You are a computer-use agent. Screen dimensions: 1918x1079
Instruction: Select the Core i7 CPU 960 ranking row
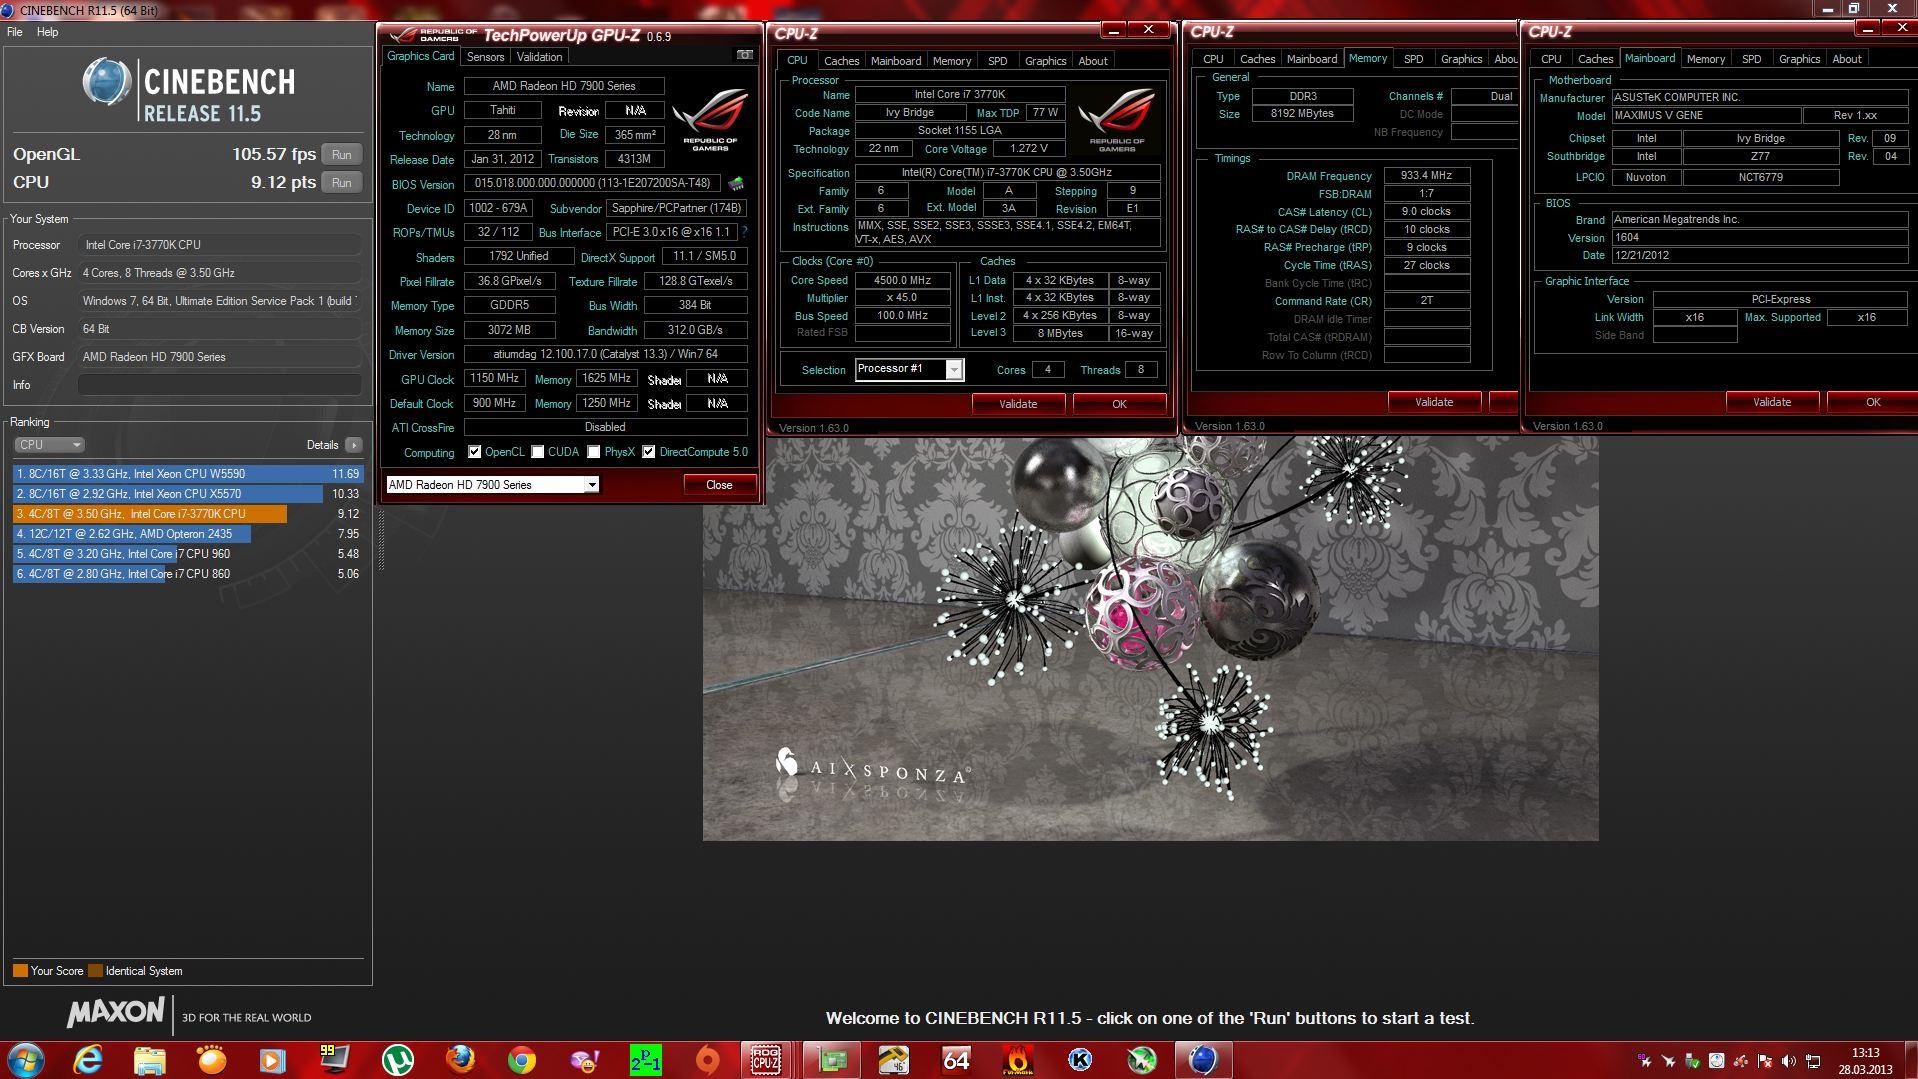point(188,554)
